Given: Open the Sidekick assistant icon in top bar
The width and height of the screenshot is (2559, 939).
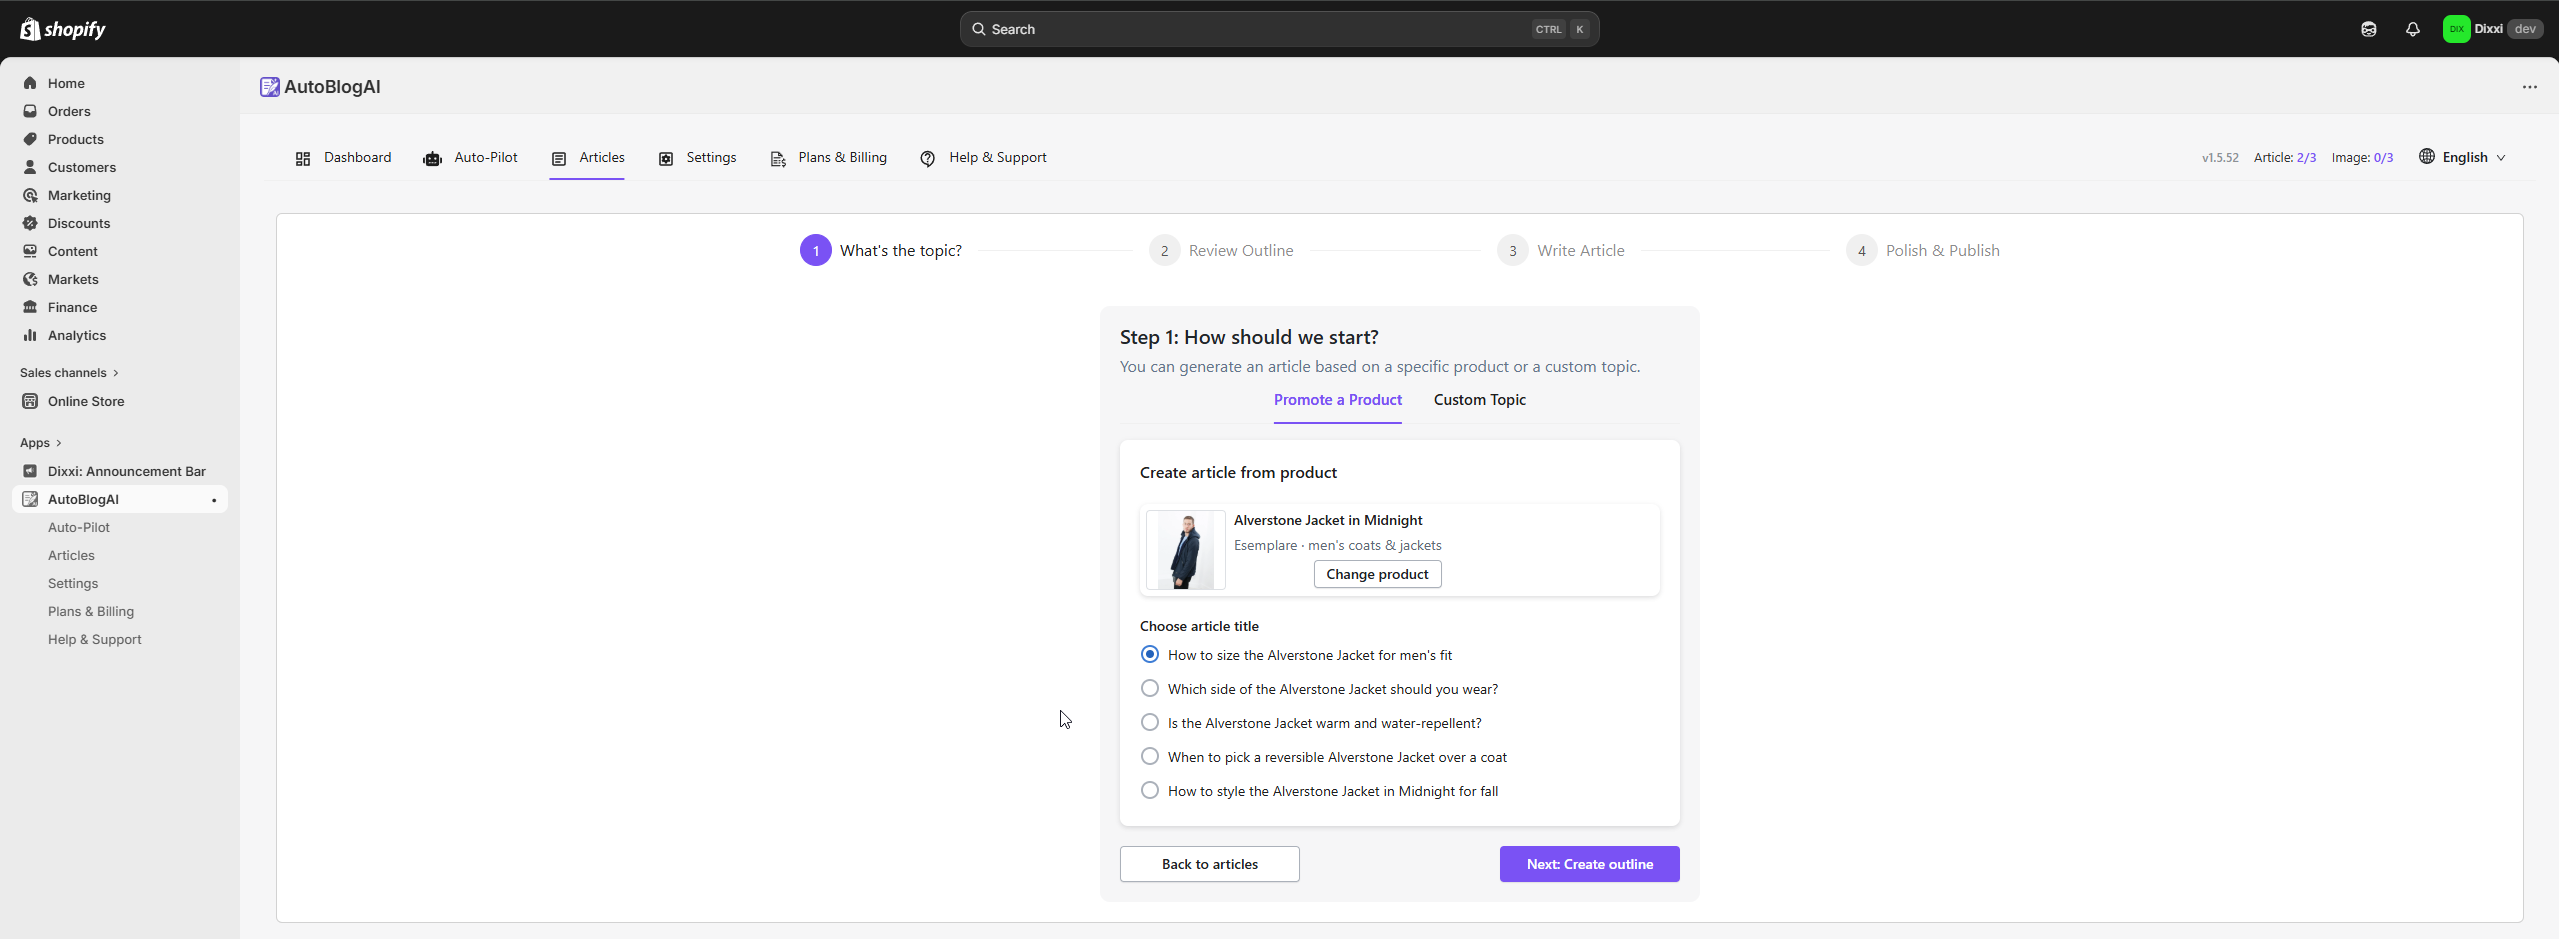Looking at the screenshot, I should tap(2368, 29).
